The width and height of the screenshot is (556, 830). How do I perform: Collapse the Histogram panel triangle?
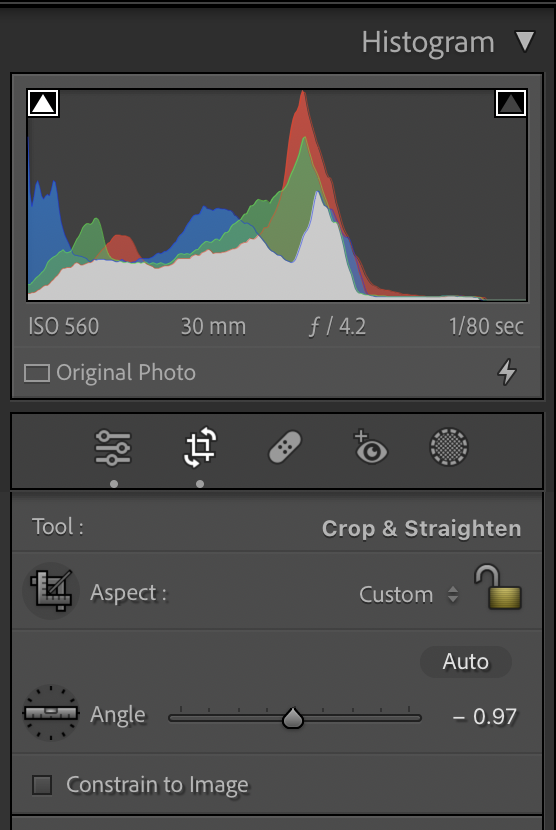pyautogui.click(x=525, y=41)
